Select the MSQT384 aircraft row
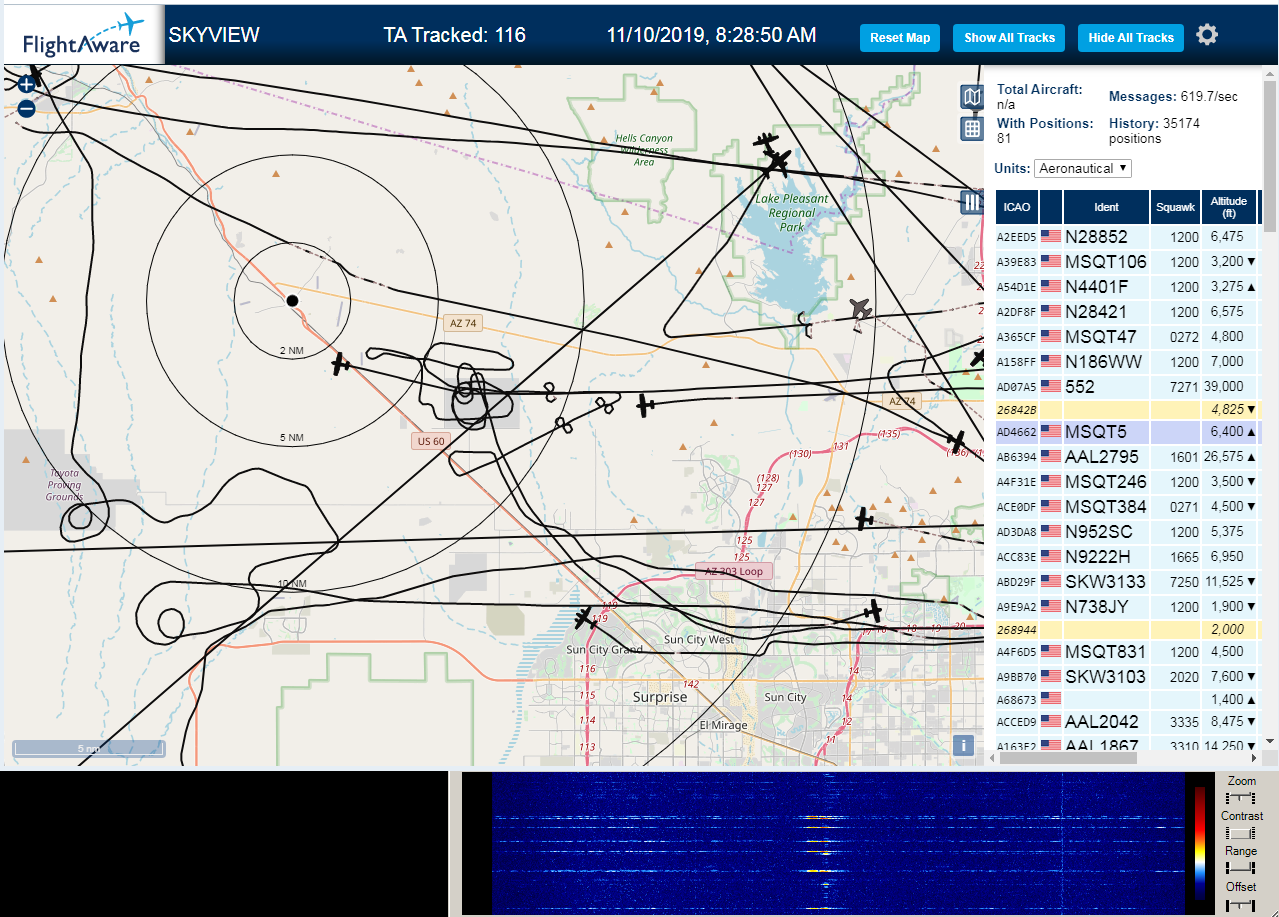Image resolution: width=1279 pixels, height=917 pixels. [x=1129, y=507]
